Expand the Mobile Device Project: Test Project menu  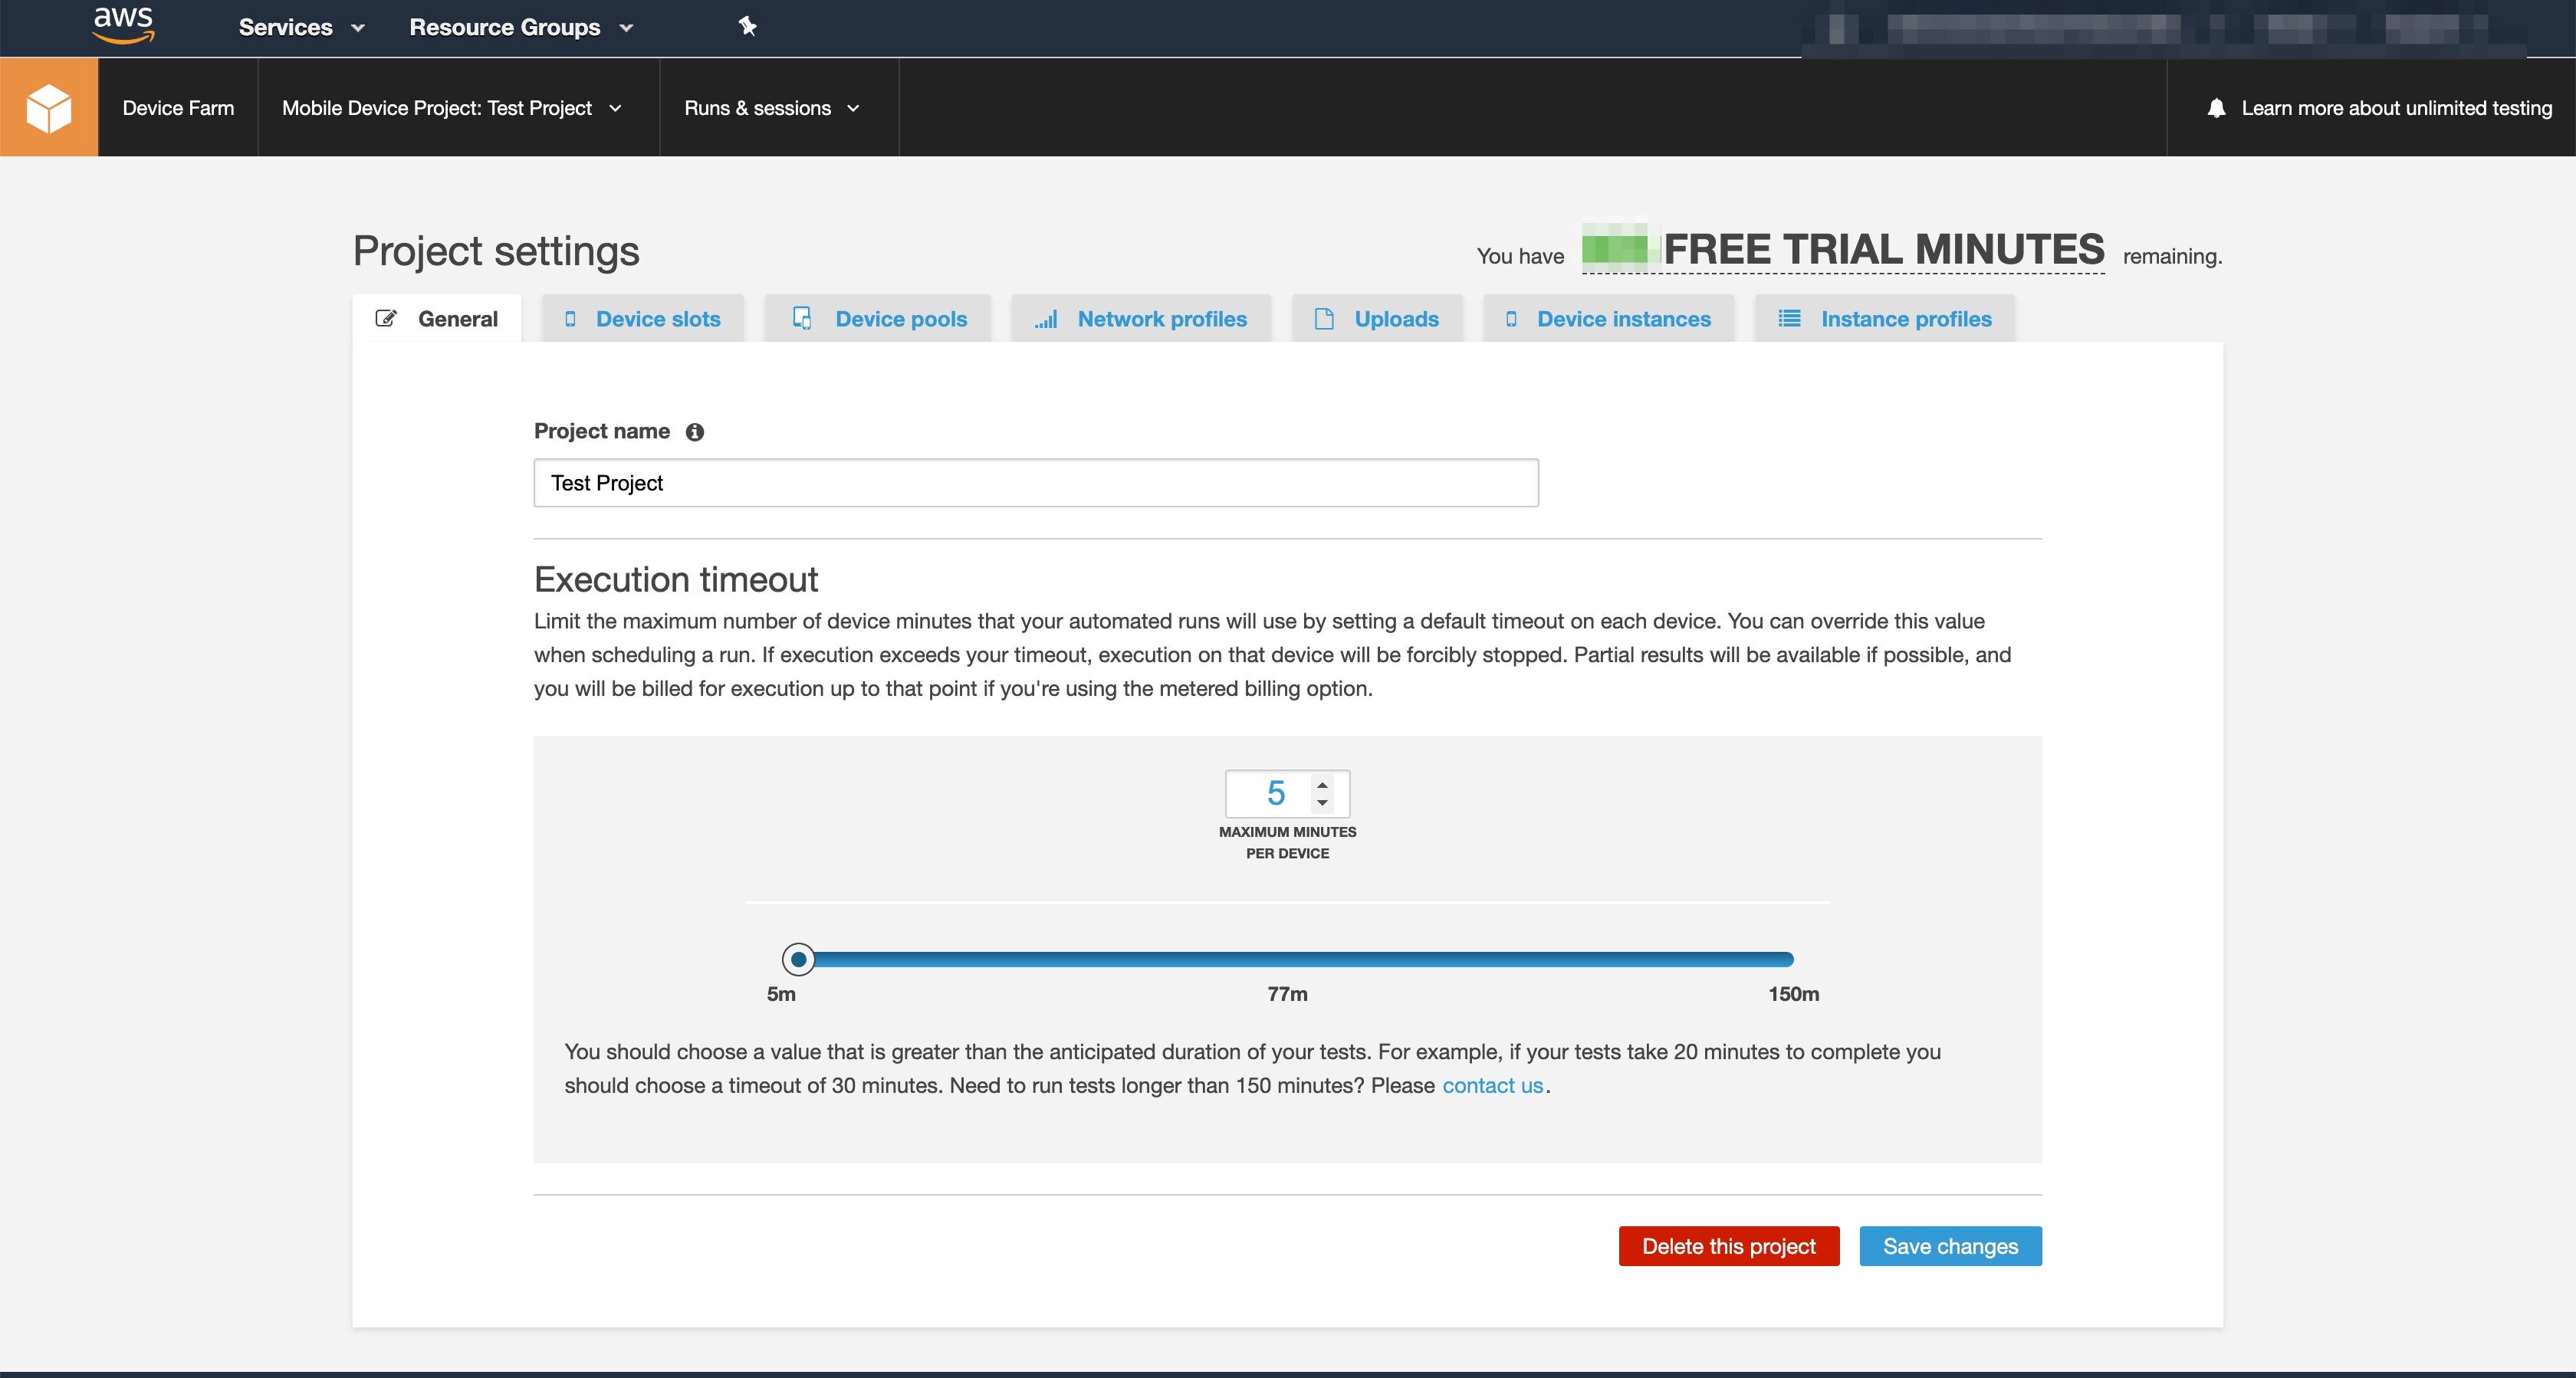coord(451,108)
